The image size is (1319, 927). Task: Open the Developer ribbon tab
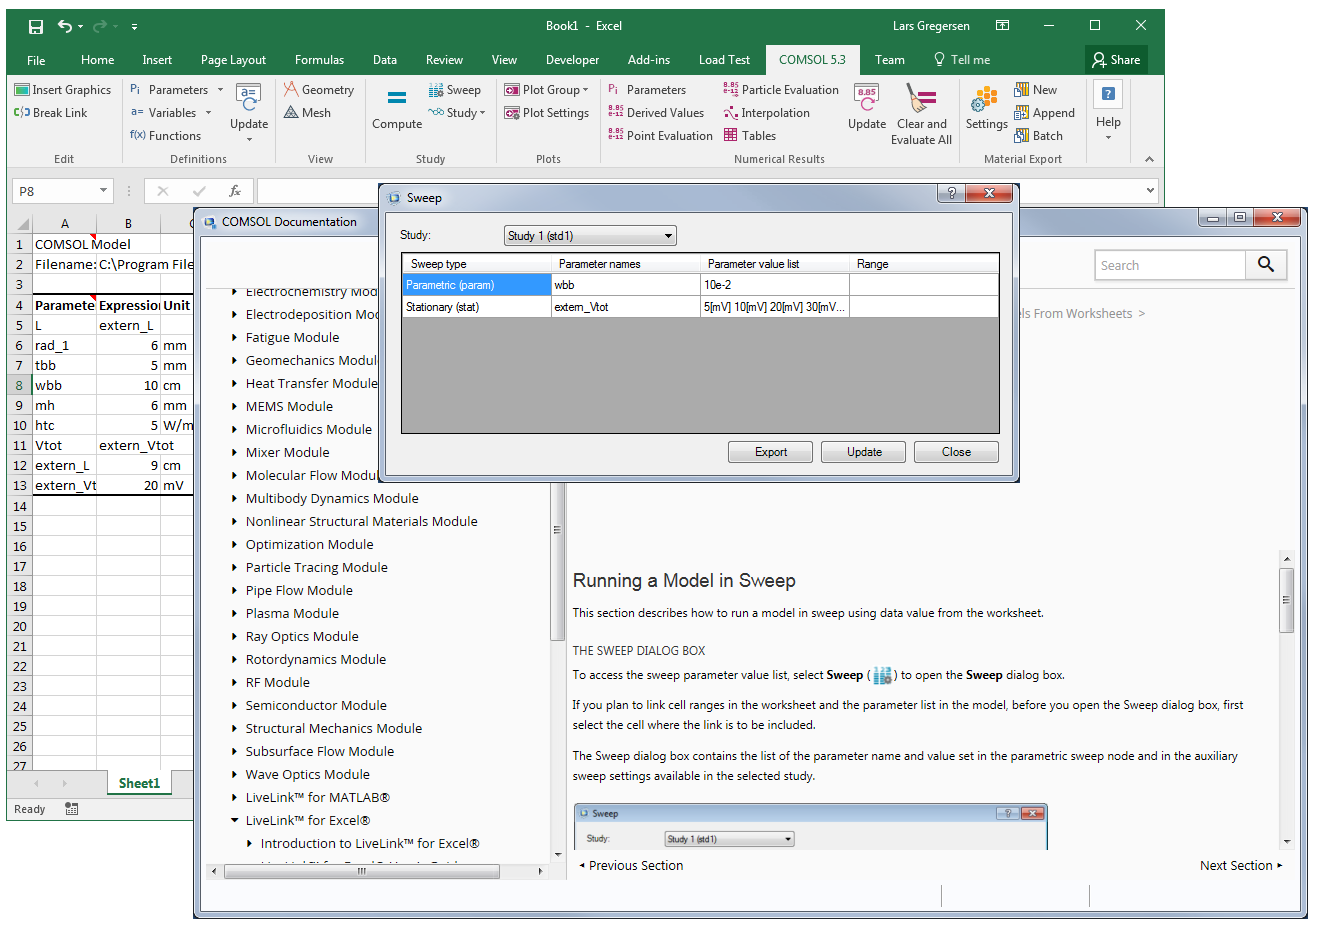tap(572, 60)
